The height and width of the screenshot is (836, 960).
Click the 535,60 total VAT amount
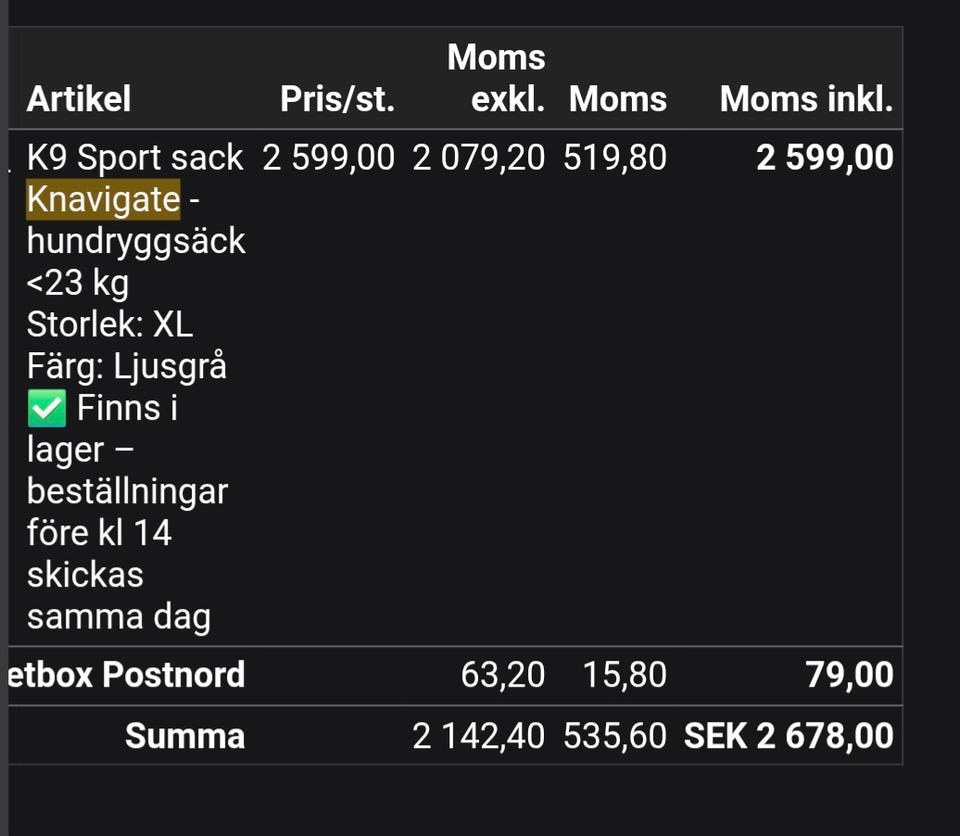click(x=615, y=736)
